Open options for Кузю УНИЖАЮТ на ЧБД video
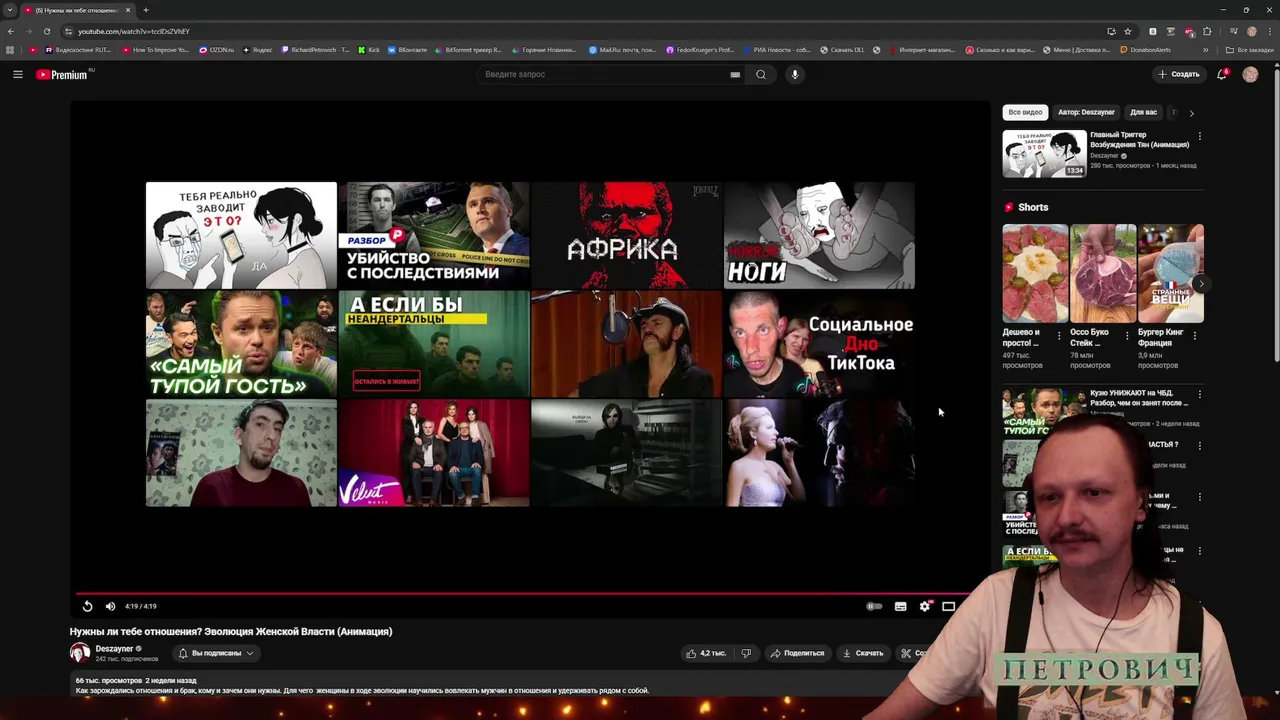Screen dimensions: 1280x720 (x=1199, y=394)
